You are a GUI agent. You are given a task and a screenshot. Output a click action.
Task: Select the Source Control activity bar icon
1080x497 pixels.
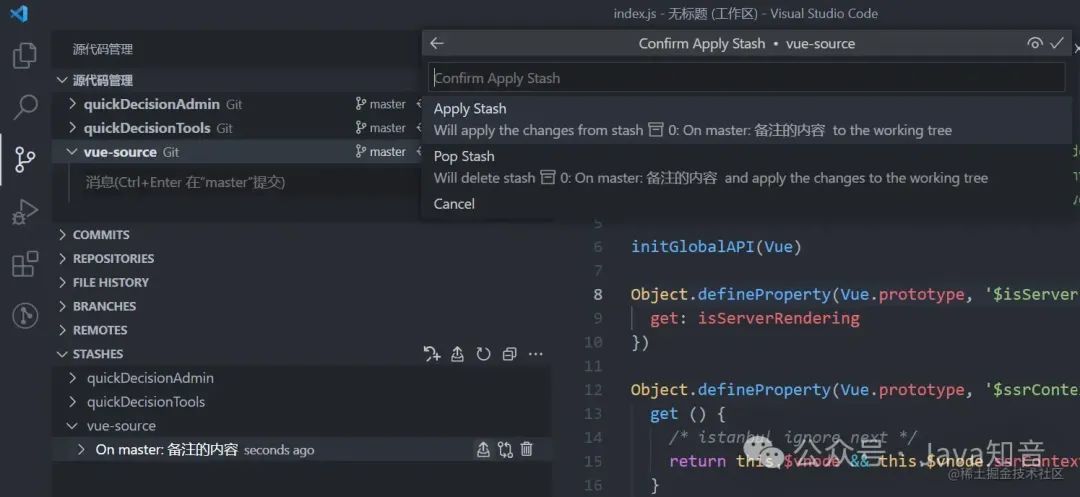click(x=25, y=159)
